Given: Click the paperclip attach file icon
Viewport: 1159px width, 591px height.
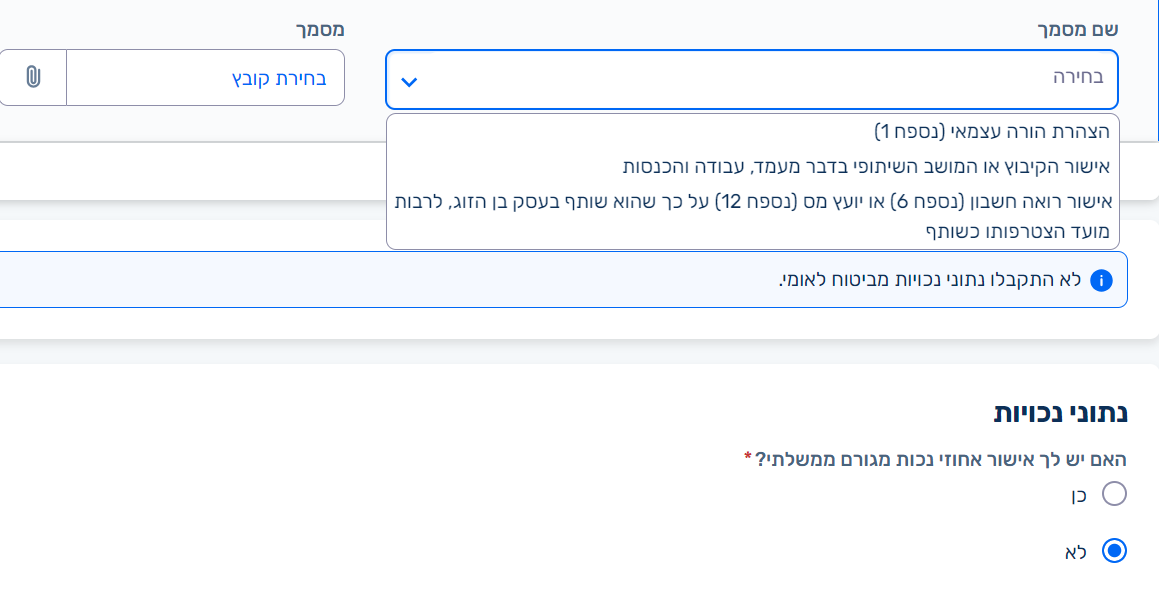Looking at the screenshot, I should coord(33,77).
